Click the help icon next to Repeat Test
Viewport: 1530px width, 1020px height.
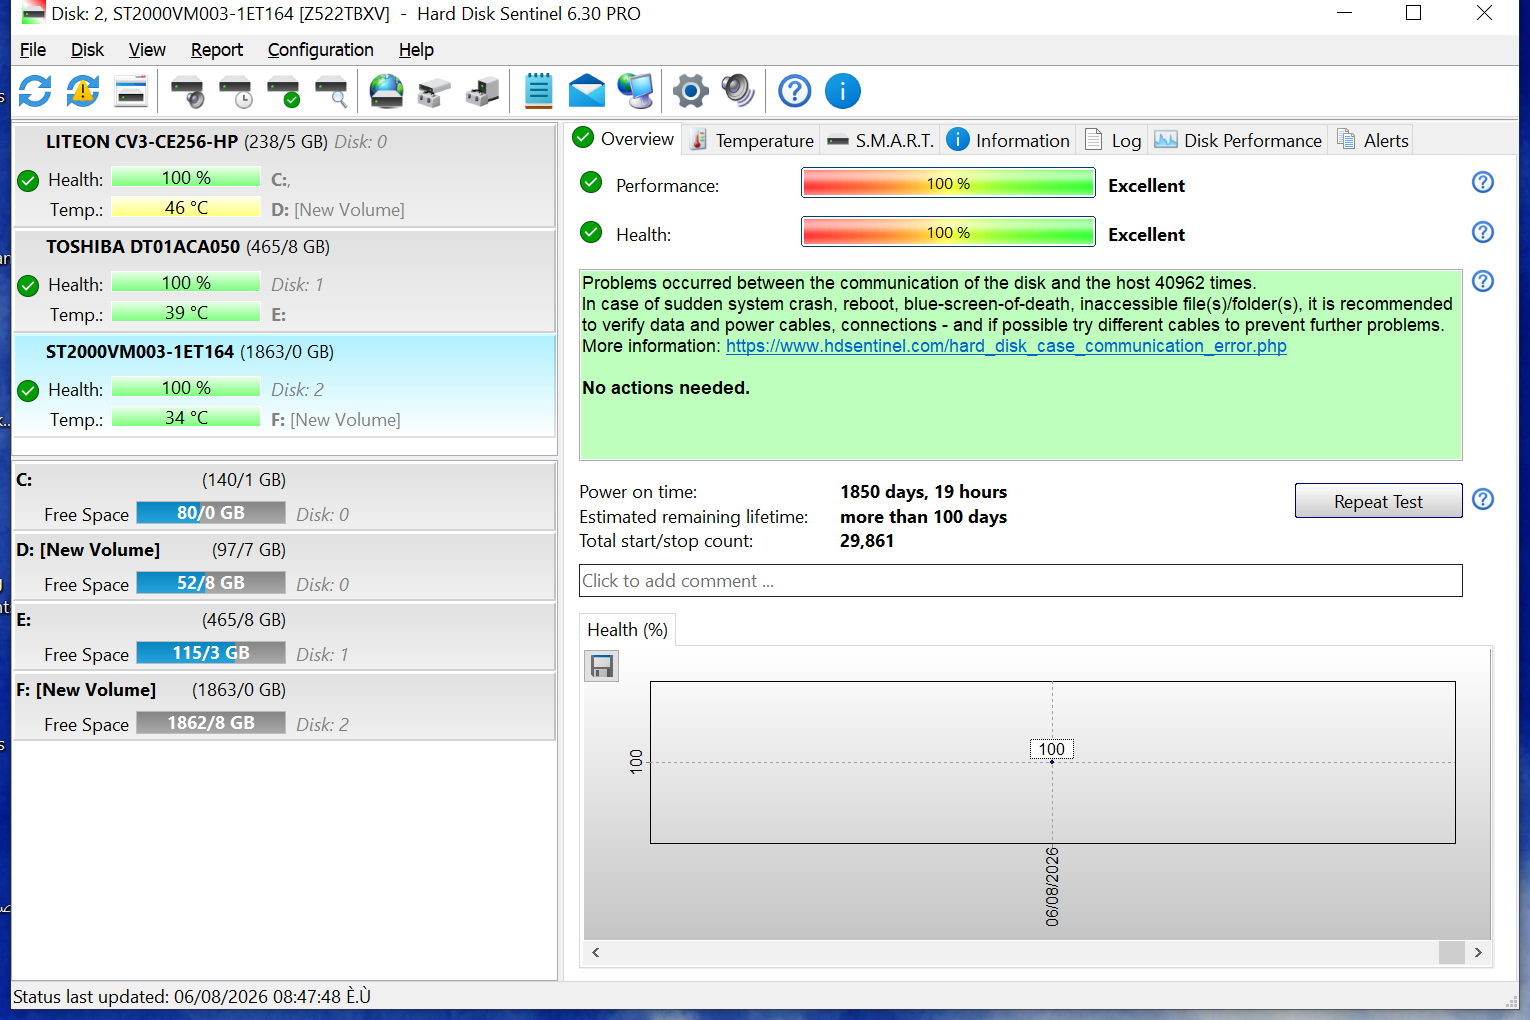pos(1483,499)
